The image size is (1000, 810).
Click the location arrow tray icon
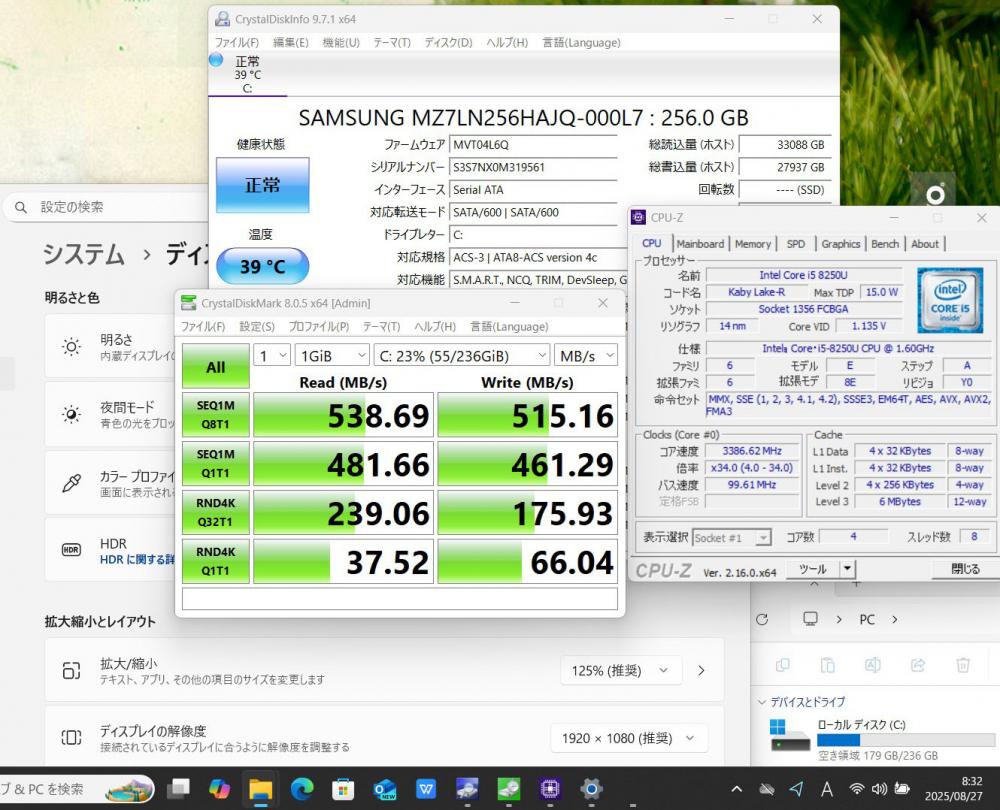(x=797, y=790)
